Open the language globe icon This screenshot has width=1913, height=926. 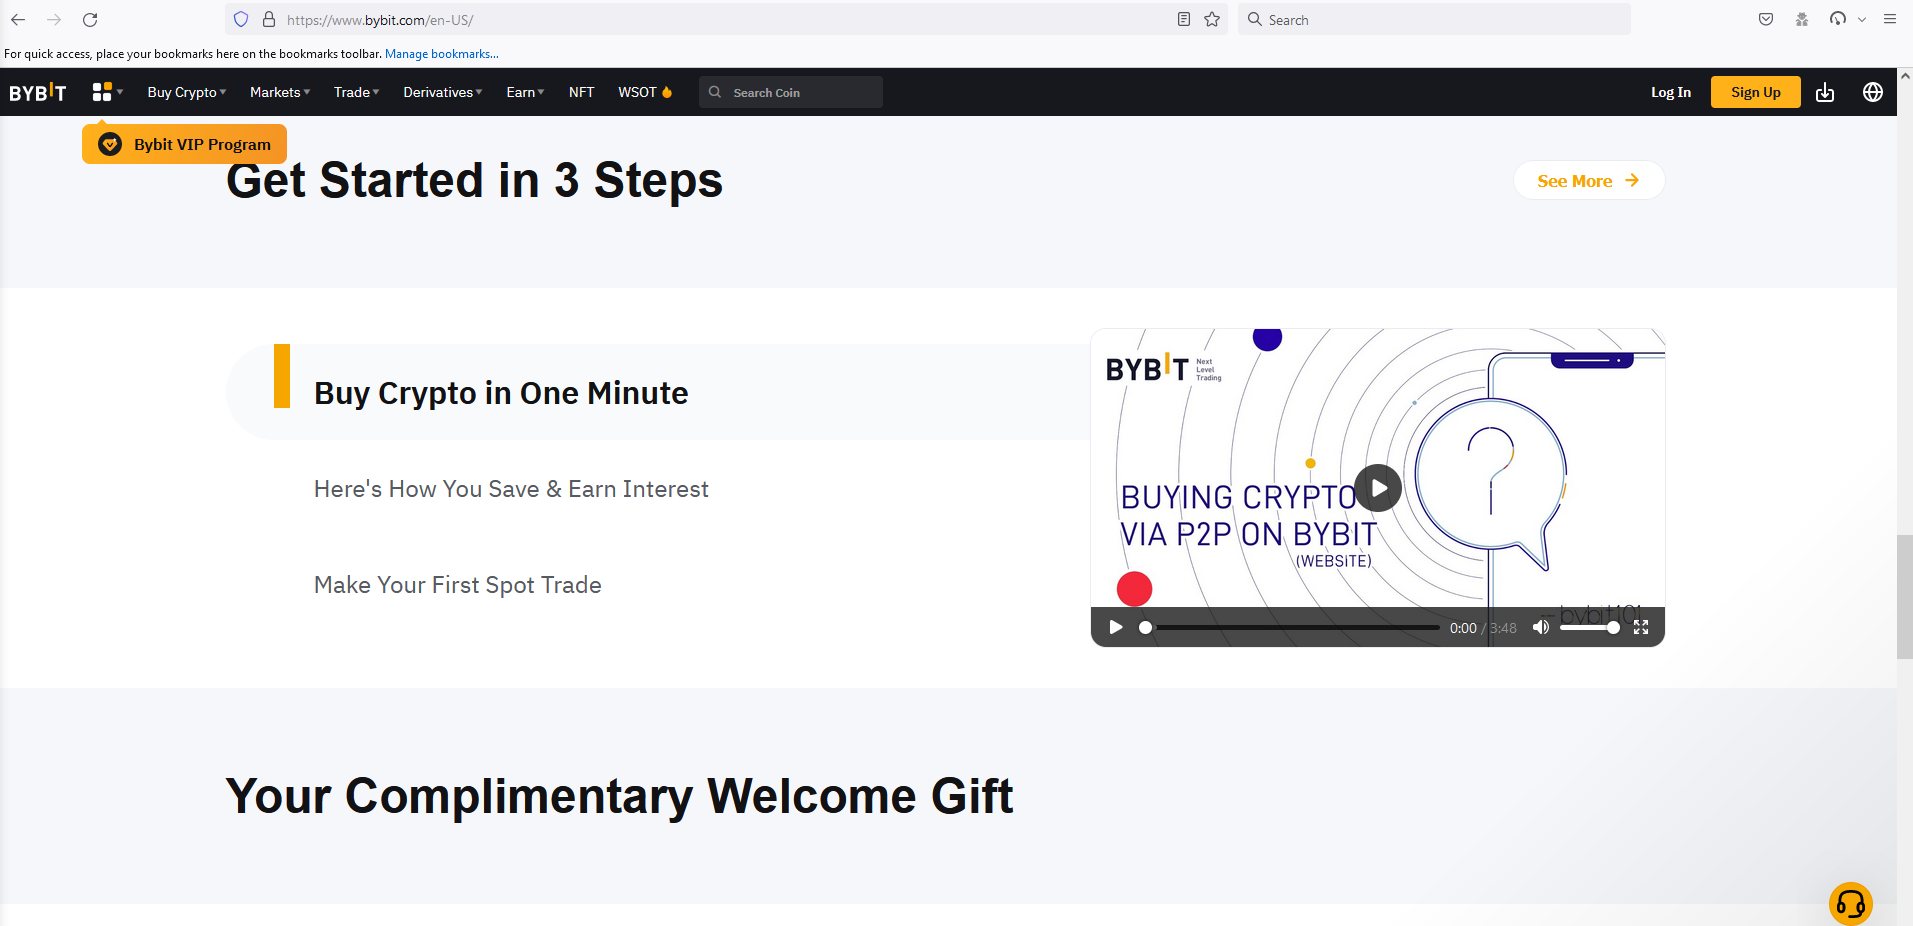click(1873, 92)
